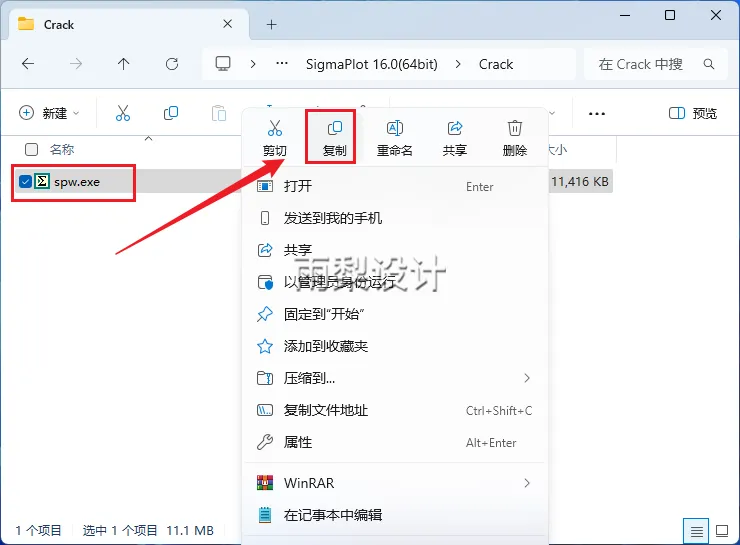Click the Crack breadcrumb in address bar
Image resolution: width=740 pixels, height=545 pixels.
[496, 64]
